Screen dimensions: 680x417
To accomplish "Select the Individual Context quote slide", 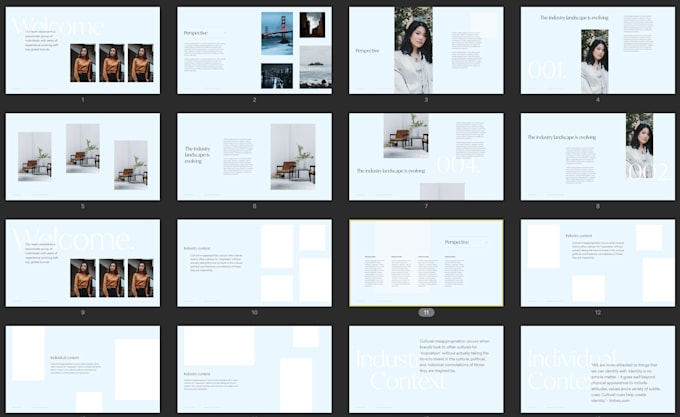I will [x=598, y=369].
